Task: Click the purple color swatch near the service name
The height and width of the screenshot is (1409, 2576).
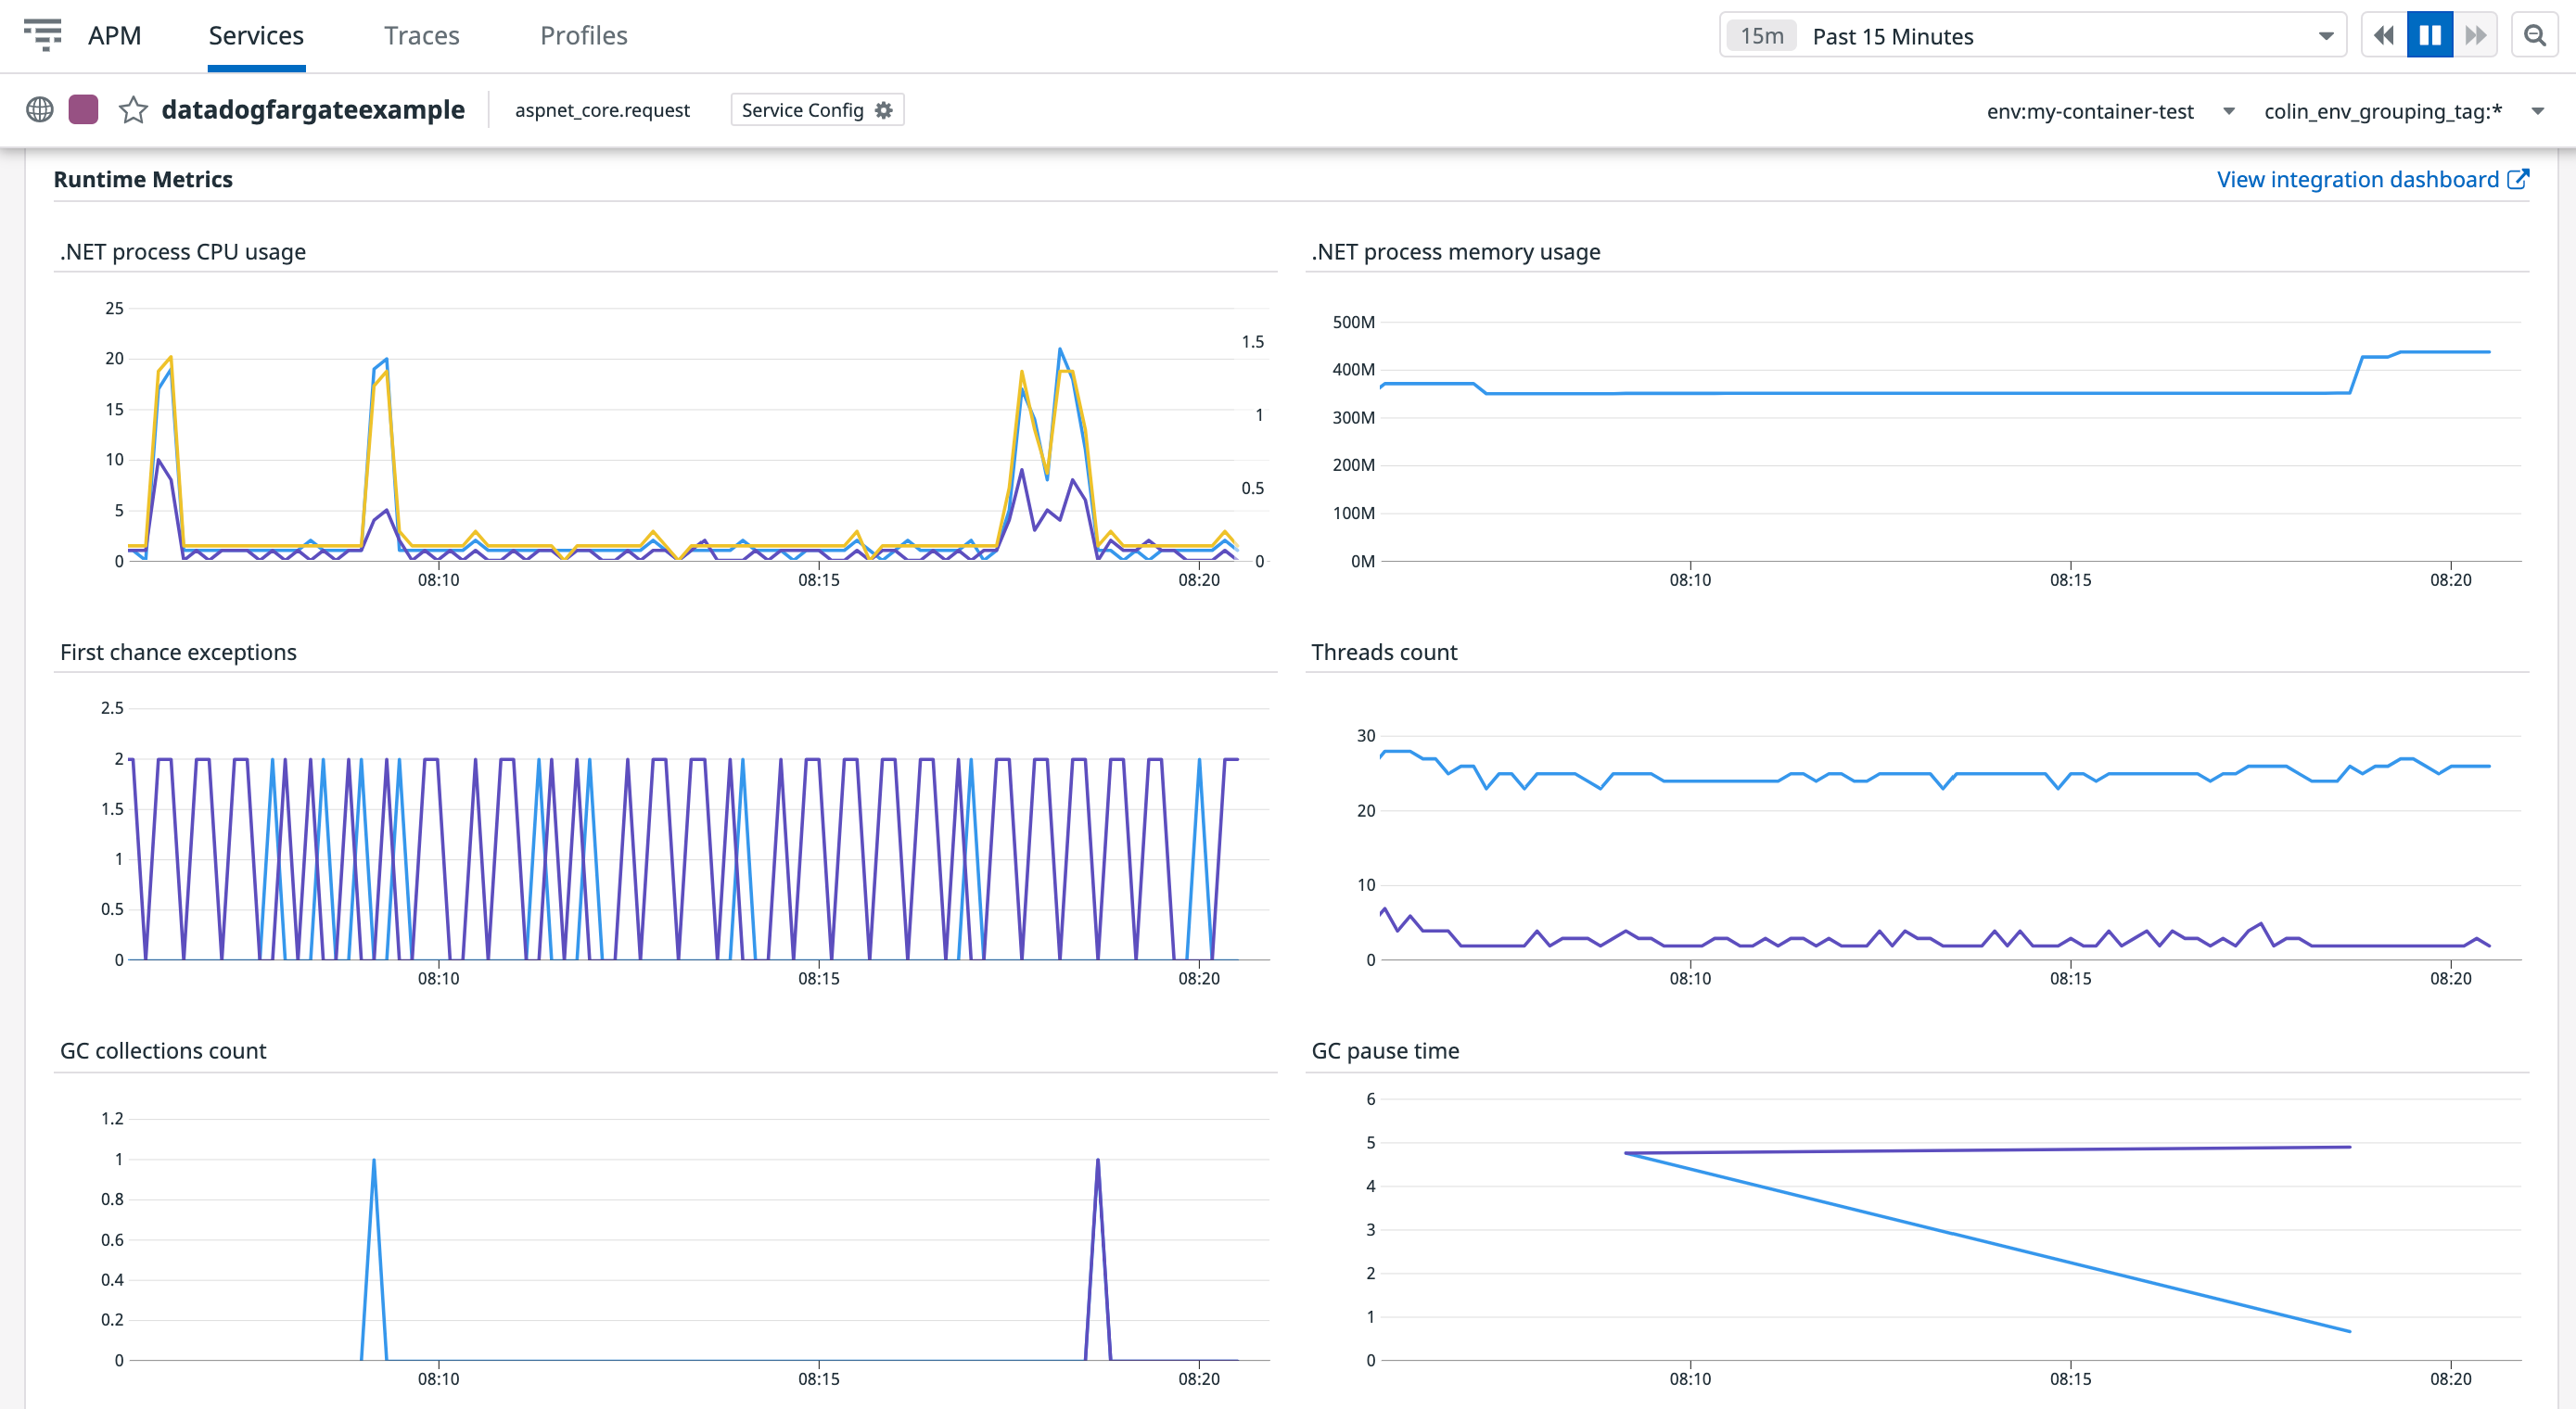Action: (84, 109)
